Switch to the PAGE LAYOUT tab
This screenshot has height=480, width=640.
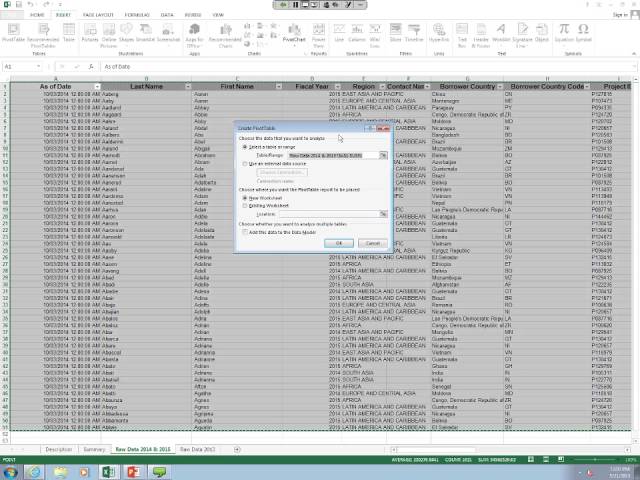click(98, 15)
